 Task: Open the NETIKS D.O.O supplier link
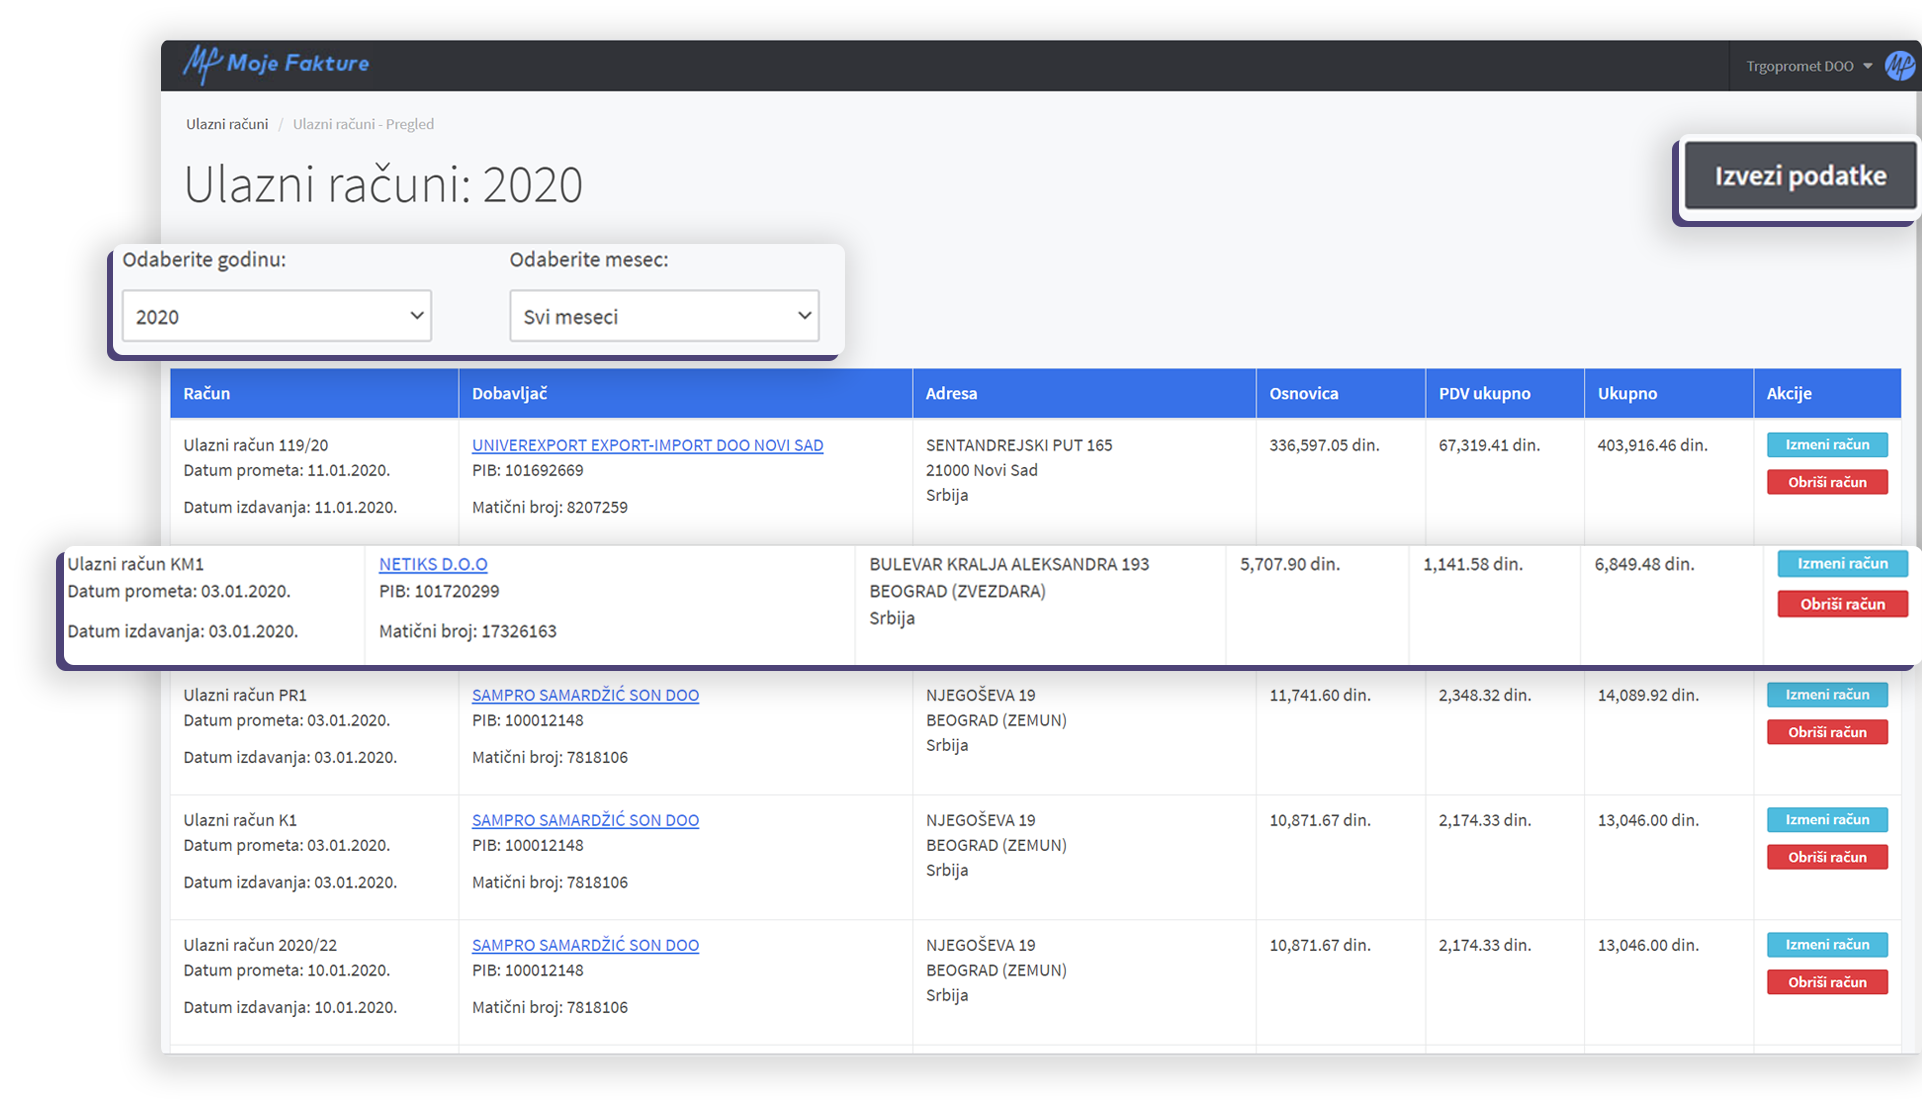click(x=433, y=564)
